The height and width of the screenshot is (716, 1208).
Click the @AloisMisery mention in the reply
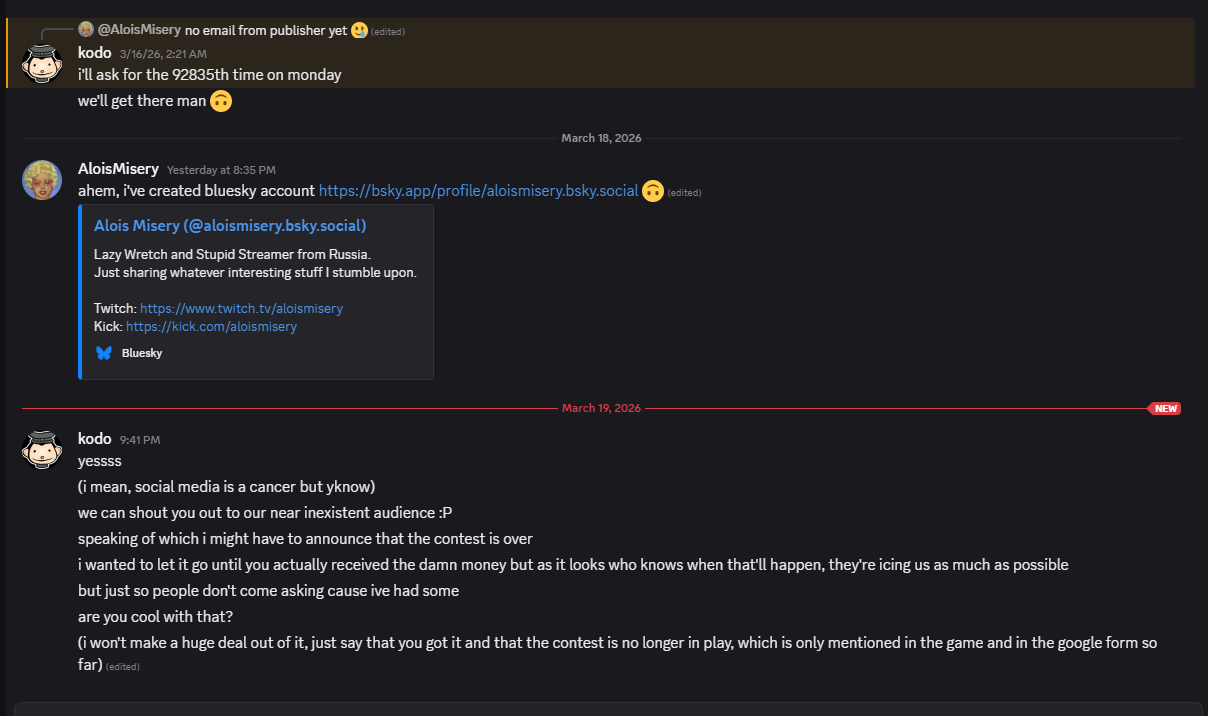(x=139, y=31)
